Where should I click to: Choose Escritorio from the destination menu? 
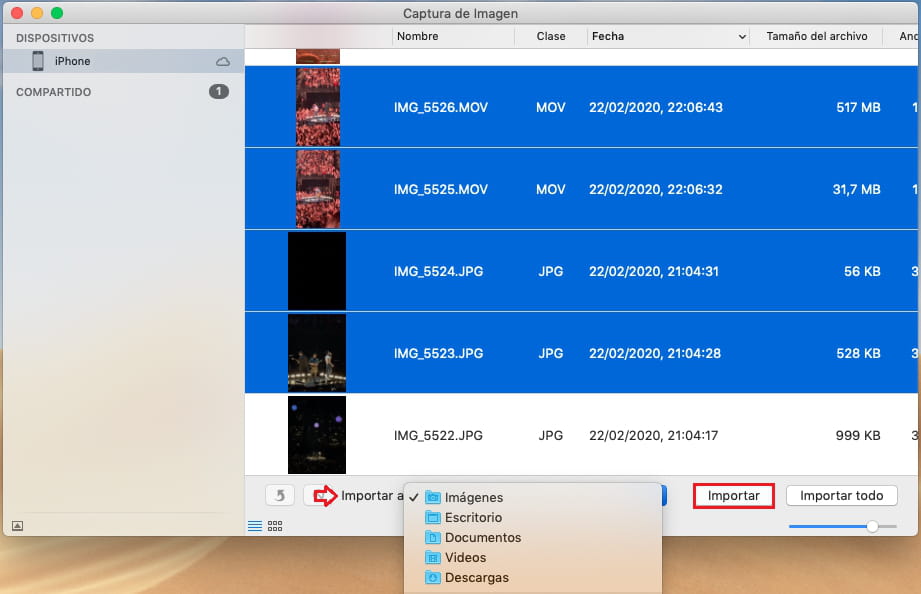pos(473,518)
